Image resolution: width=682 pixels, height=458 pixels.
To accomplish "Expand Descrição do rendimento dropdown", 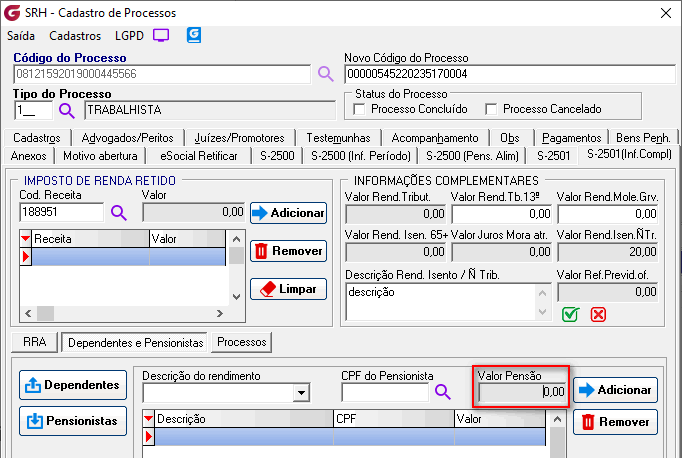I will (x=301, y=393).
